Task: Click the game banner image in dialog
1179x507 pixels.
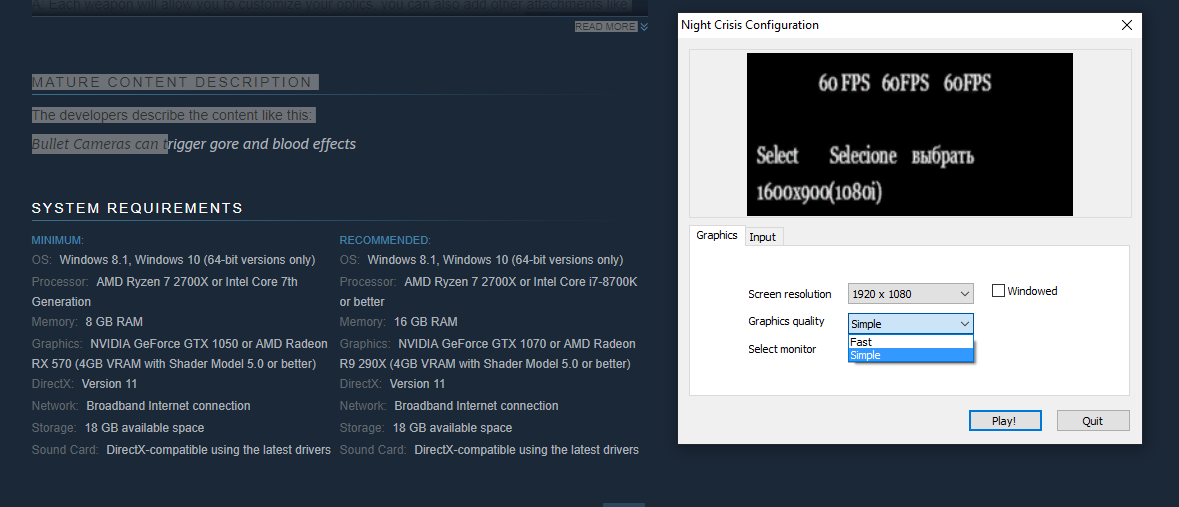Action: 910,134
